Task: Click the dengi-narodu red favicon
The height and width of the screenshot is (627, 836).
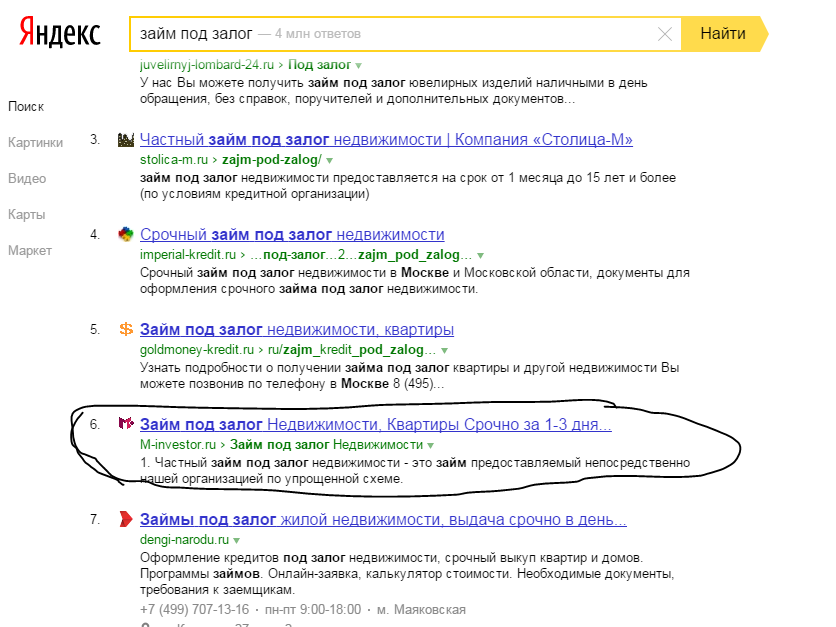Action: click(x=126, y=519)
